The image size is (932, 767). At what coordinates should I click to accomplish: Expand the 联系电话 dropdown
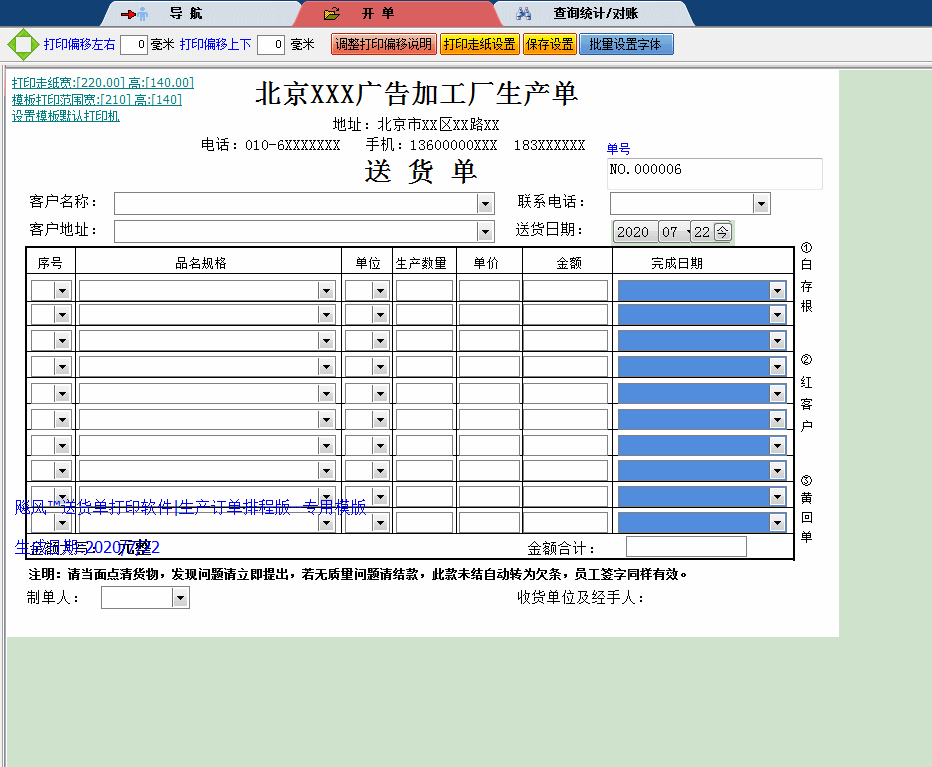pyautogui.click(x=761, y=204)
